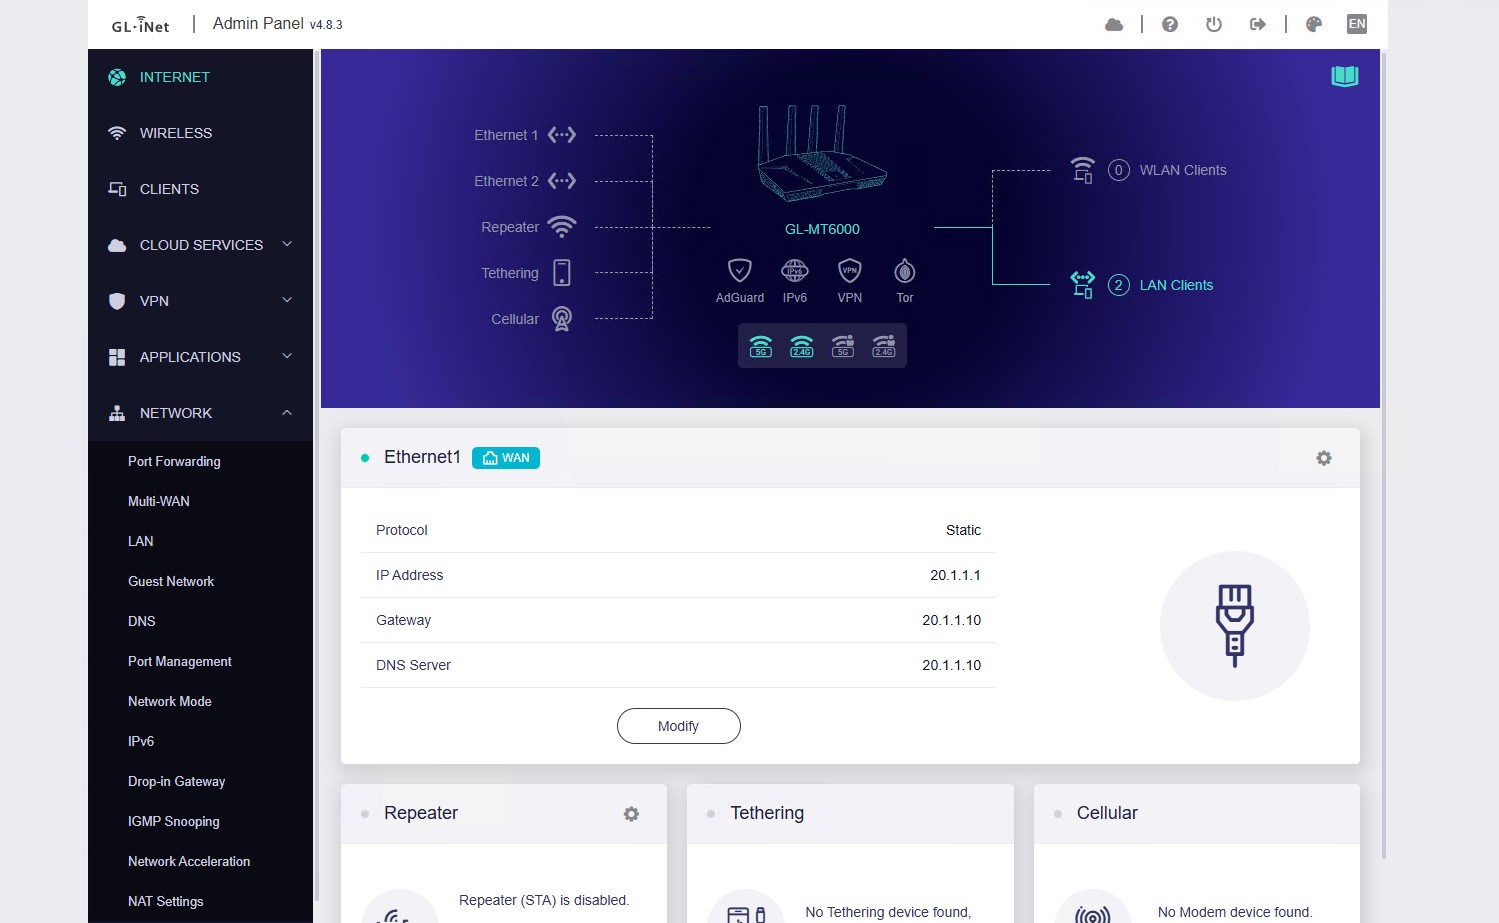The image size is (1499, 923).
Task: Click the DNS Server row label
Action: click(x=413, y=665)
